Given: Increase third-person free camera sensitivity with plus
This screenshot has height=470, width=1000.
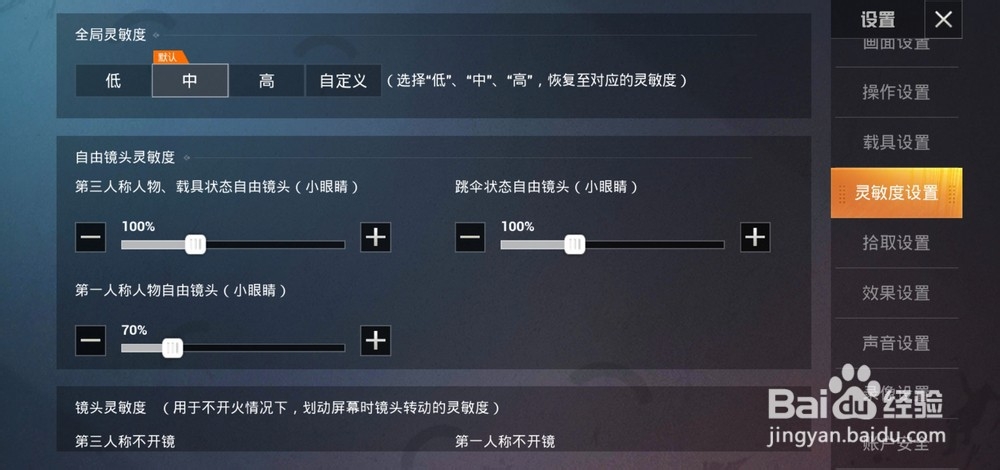Looking at the screenshot, I should [376, 237].
